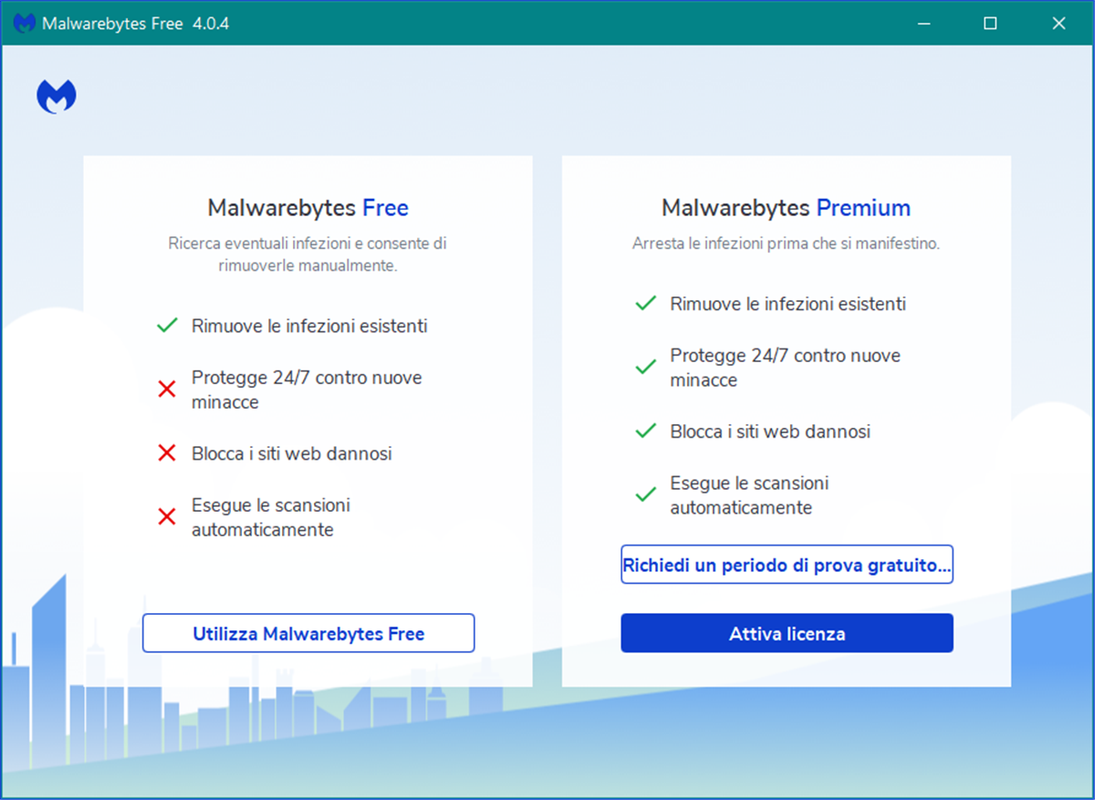Click green check beside Premium 'Blocca i siti web dannosi'
Image resolution: width=1095 pixels, height=800 pixels.
coord(645,431)
